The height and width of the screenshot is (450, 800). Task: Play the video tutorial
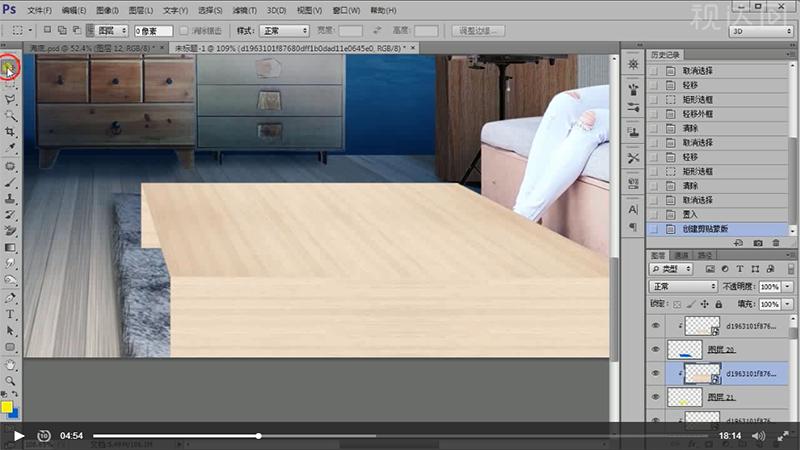click(19, 436)
